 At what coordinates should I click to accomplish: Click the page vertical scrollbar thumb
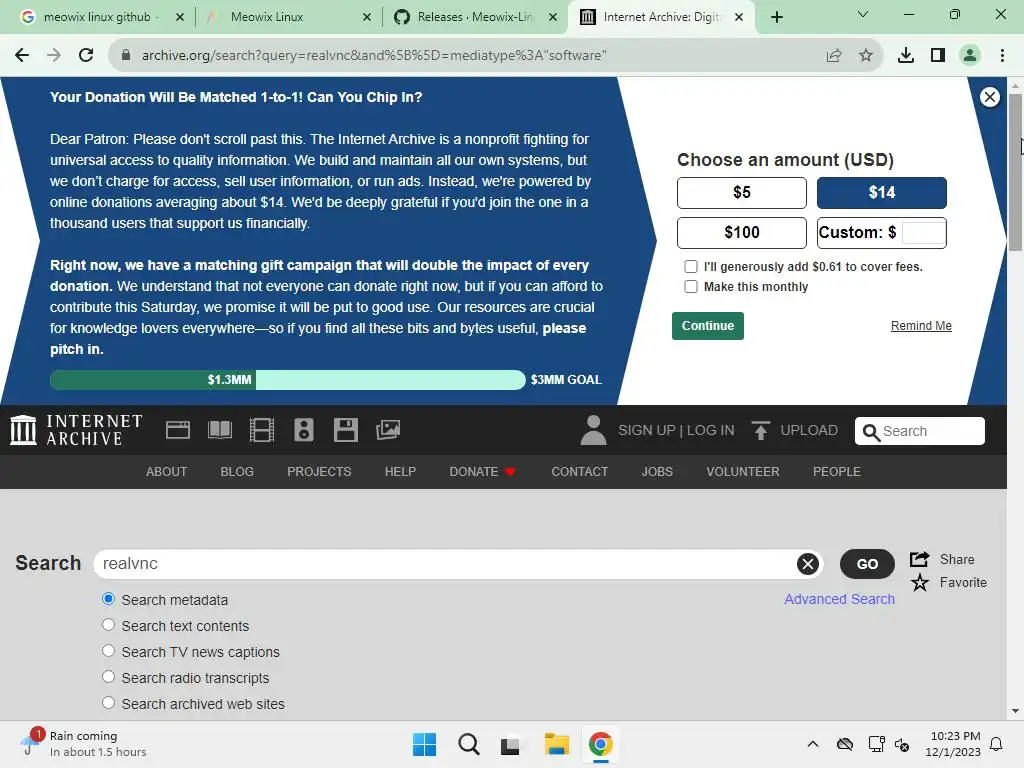tap(1015, 172)
